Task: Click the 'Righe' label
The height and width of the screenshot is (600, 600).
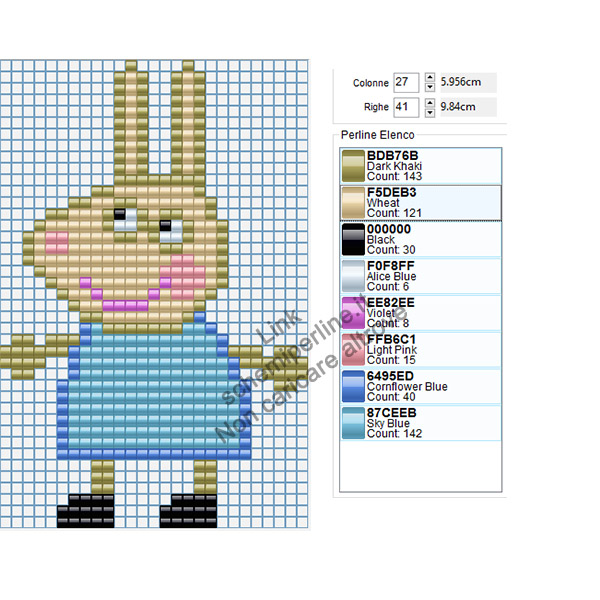Action: [x=376, y=107]
